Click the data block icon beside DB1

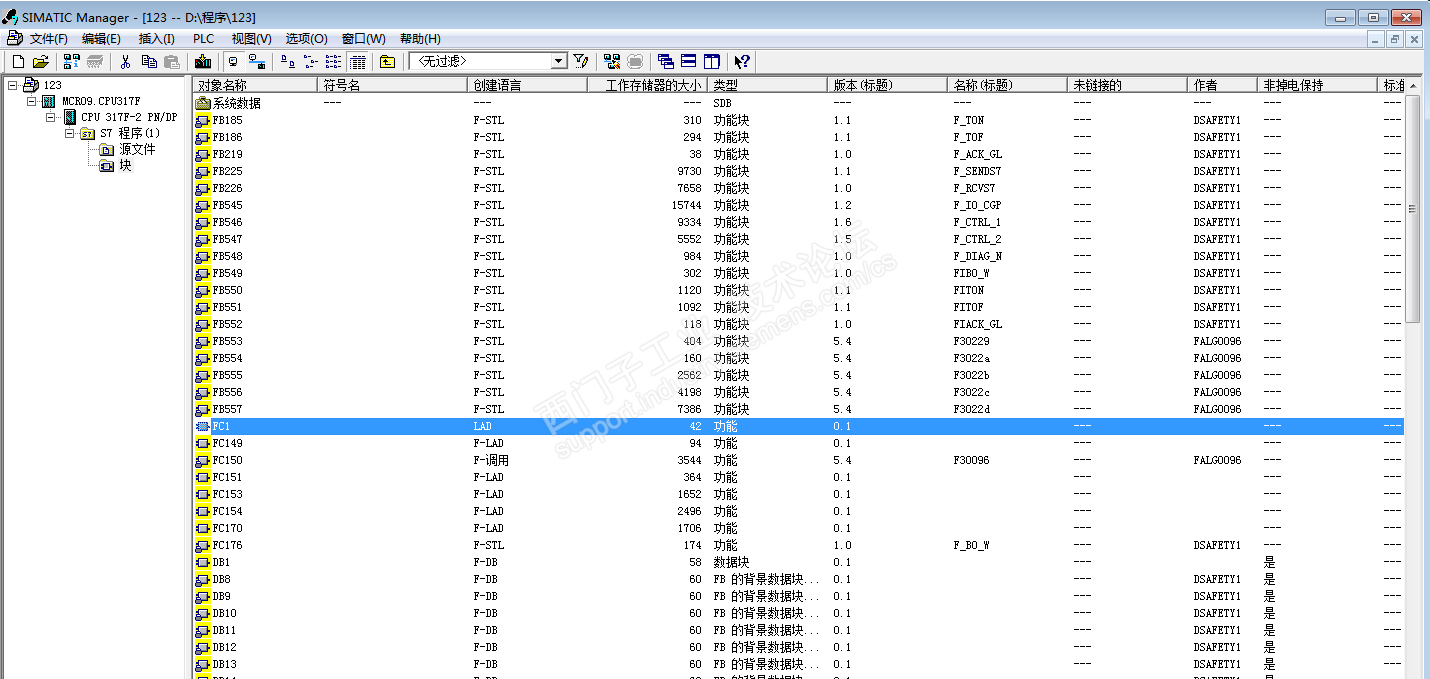point(203,562)
